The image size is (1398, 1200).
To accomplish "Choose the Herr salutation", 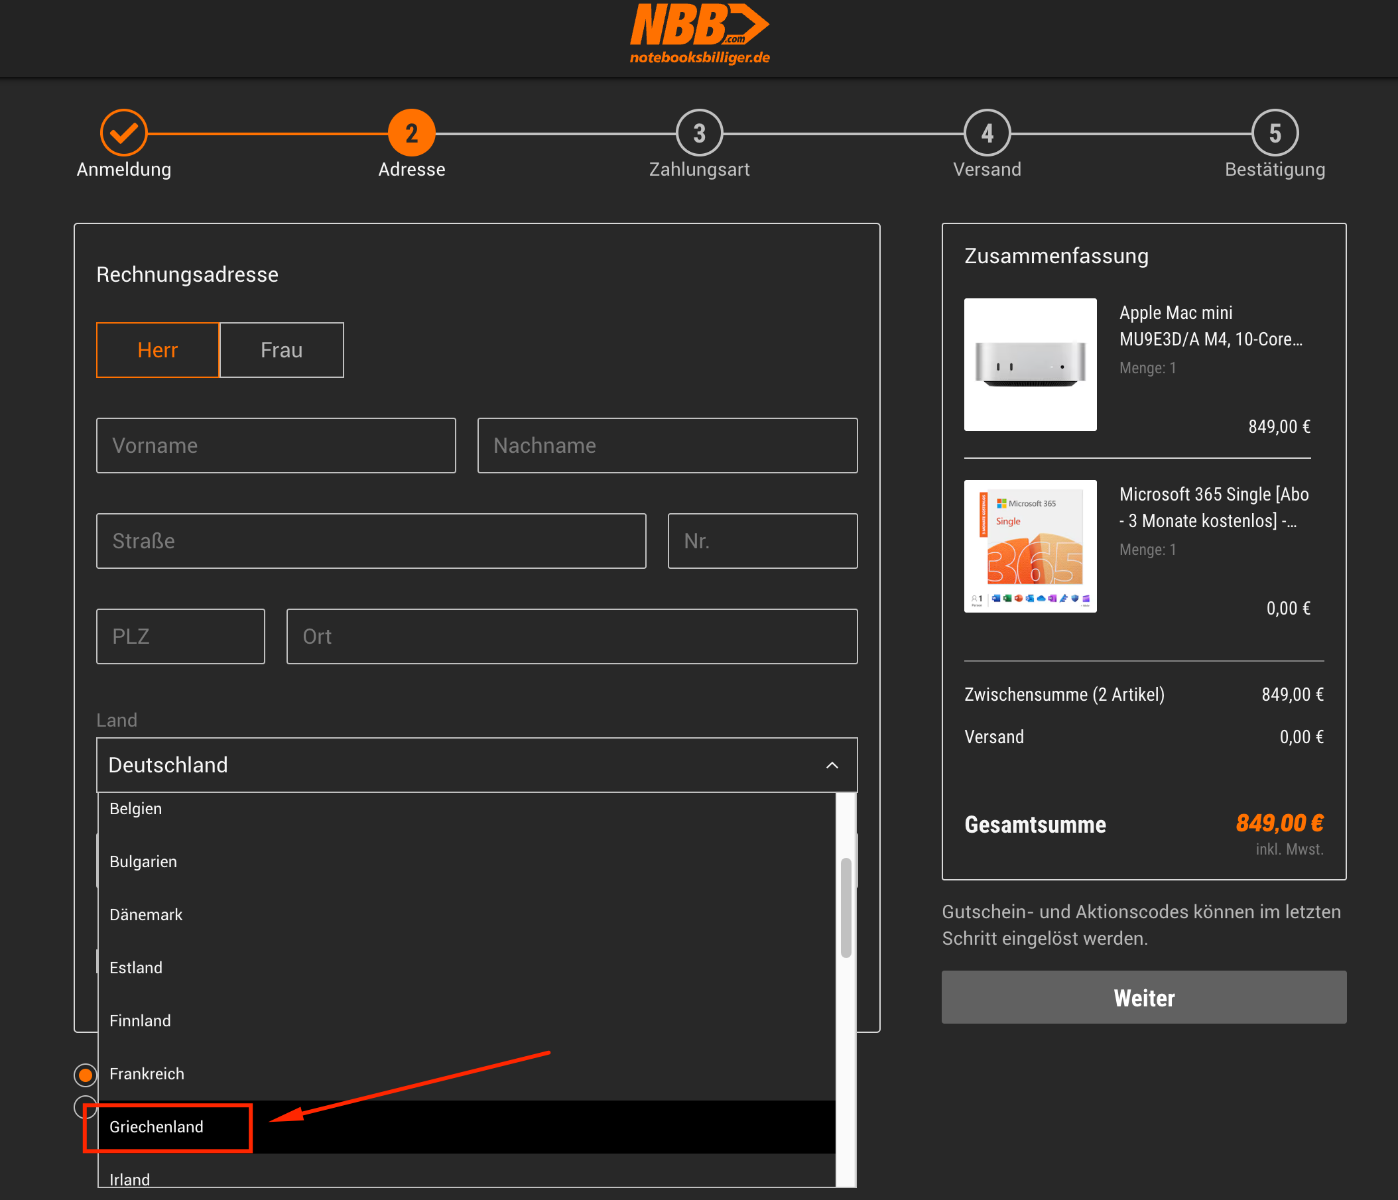I will [x=158, y=350].
